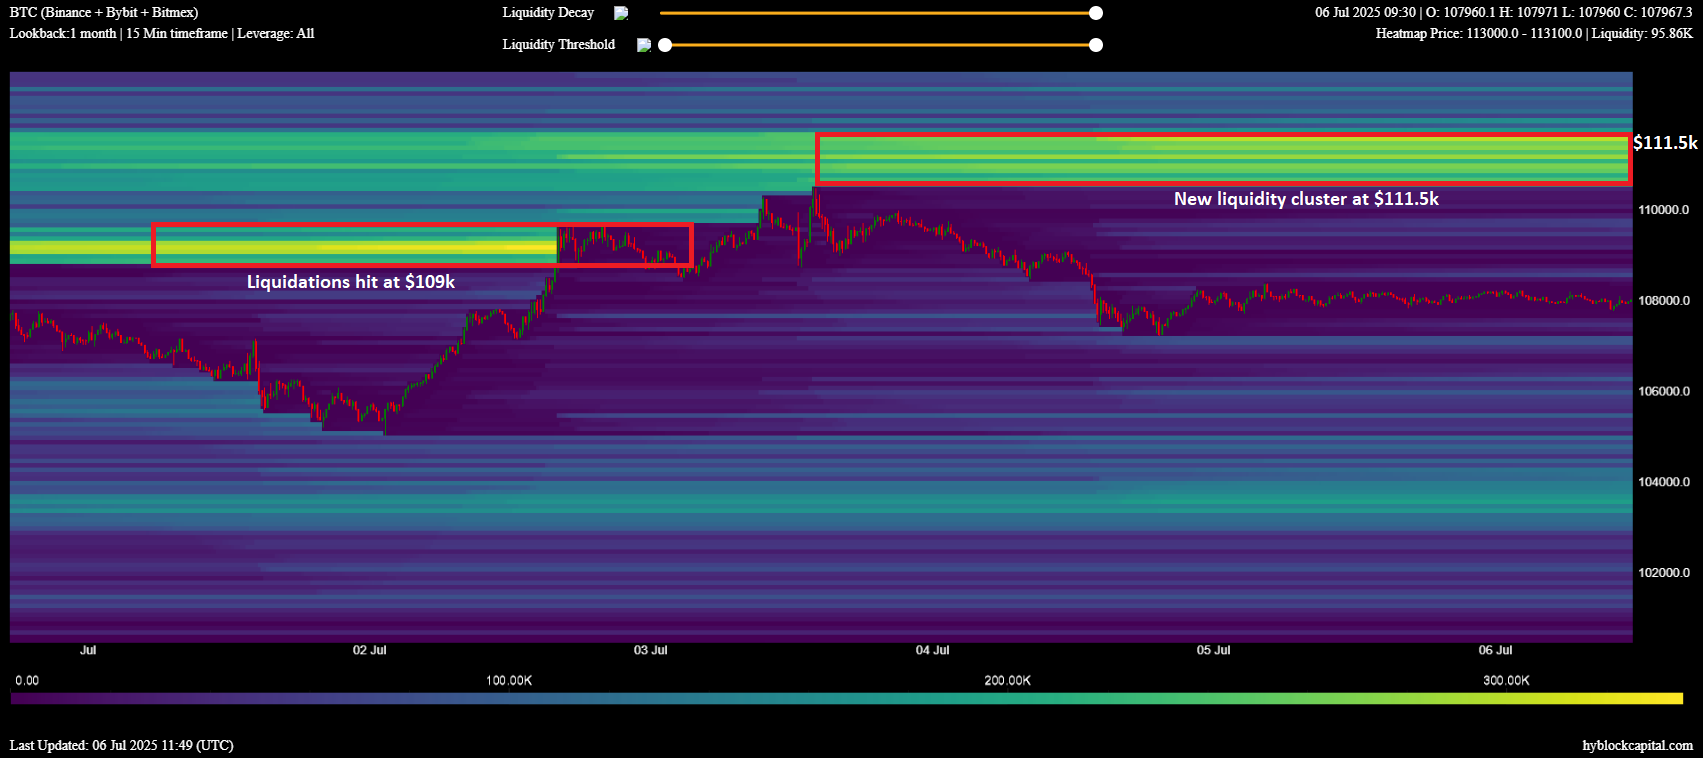The image size is (1703, 758).
Task: Click the "BTC (Binance + Bybit + Bitmex)" title
Action: [x=104, y=12]
